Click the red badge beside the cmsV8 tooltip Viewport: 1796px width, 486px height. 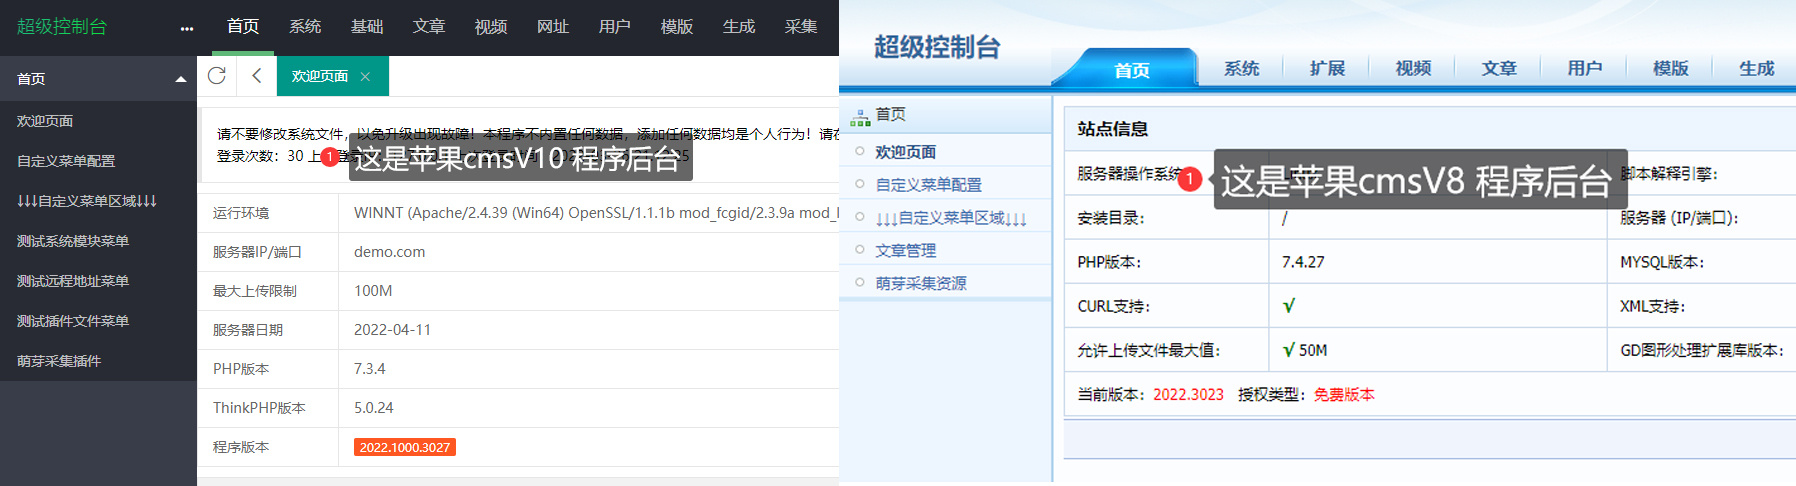coord(1189,179)
